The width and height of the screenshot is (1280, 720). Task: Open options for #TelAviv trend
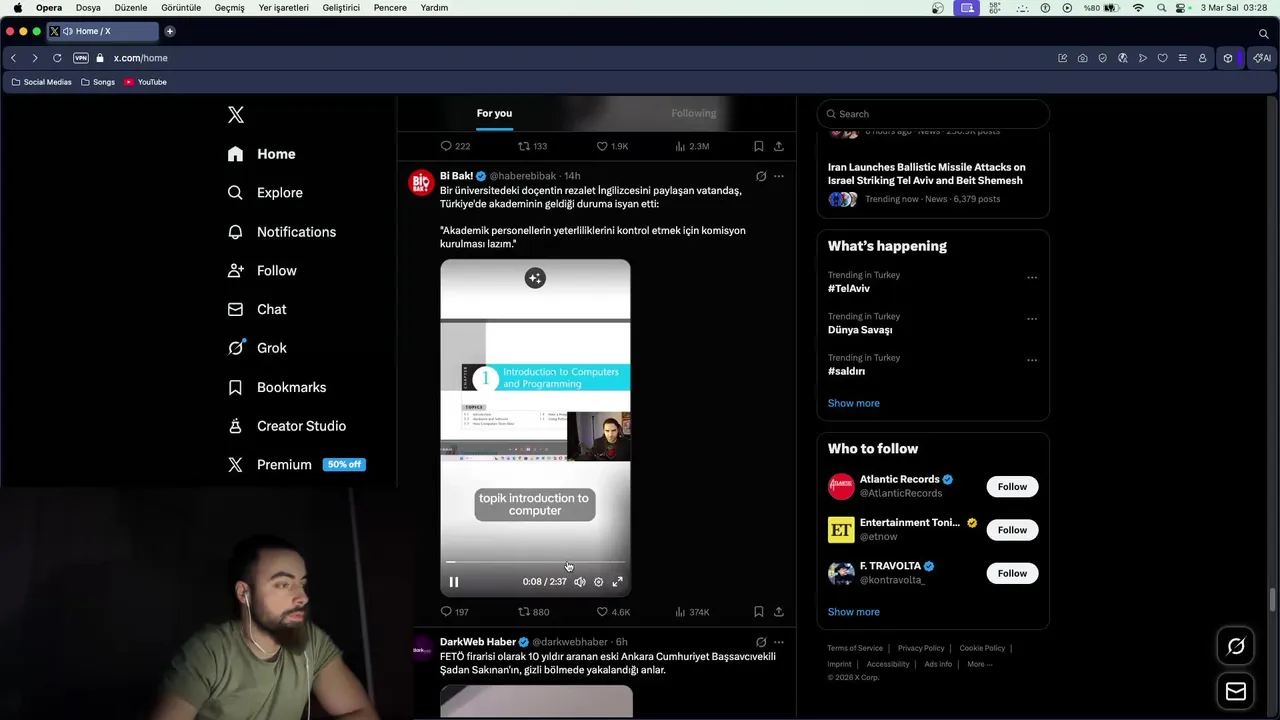click(1032, 278)
